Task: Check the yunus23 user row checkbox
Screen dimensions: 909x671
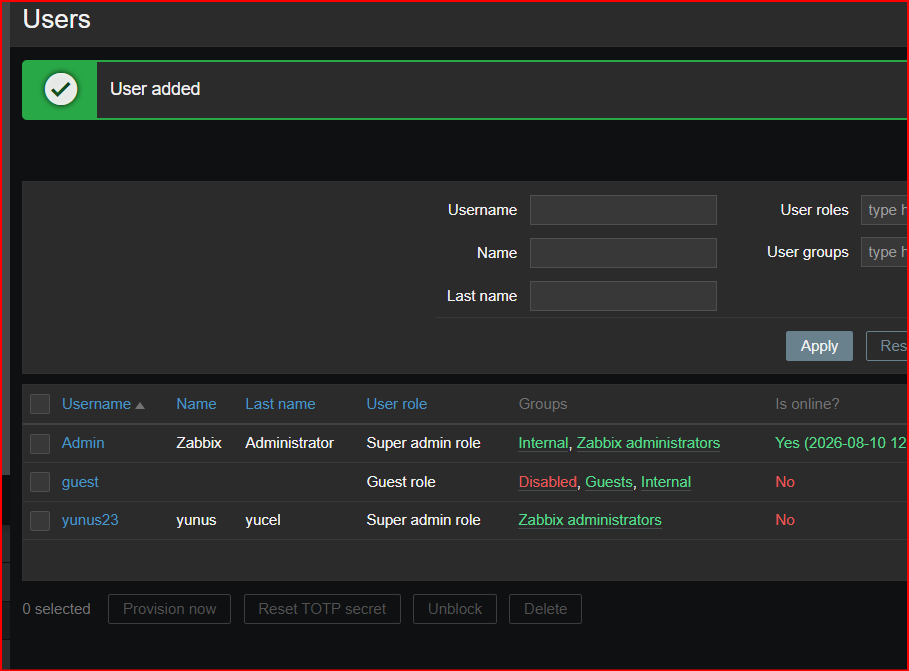Action: 40,520
